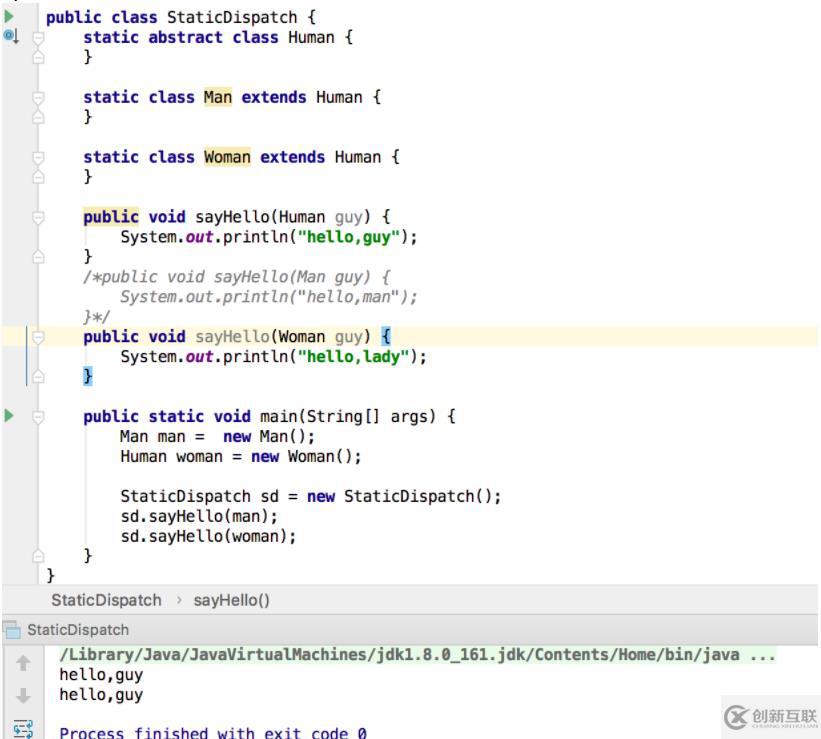
Task: Click the commented sayHello(Man guy) line
Action: click(237, 277)
